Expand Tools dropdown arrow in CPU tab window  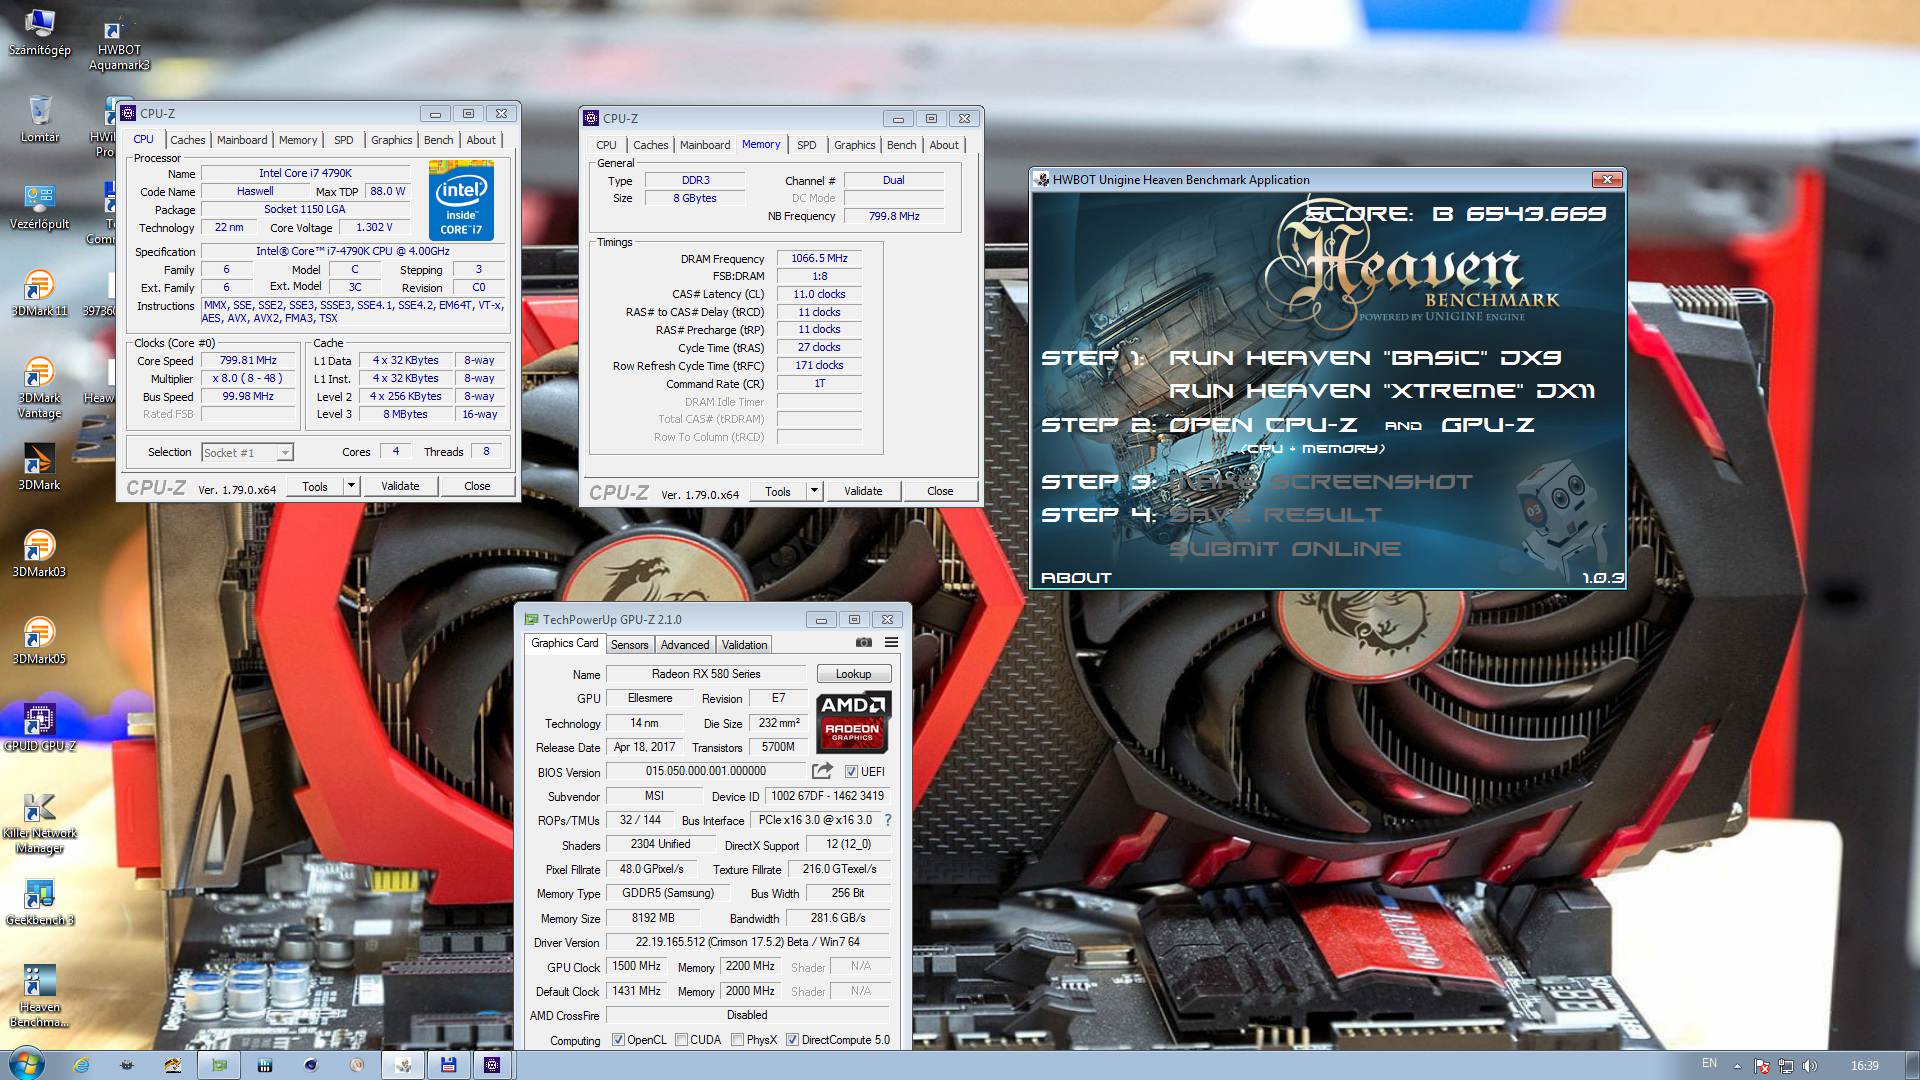point(351,486)
